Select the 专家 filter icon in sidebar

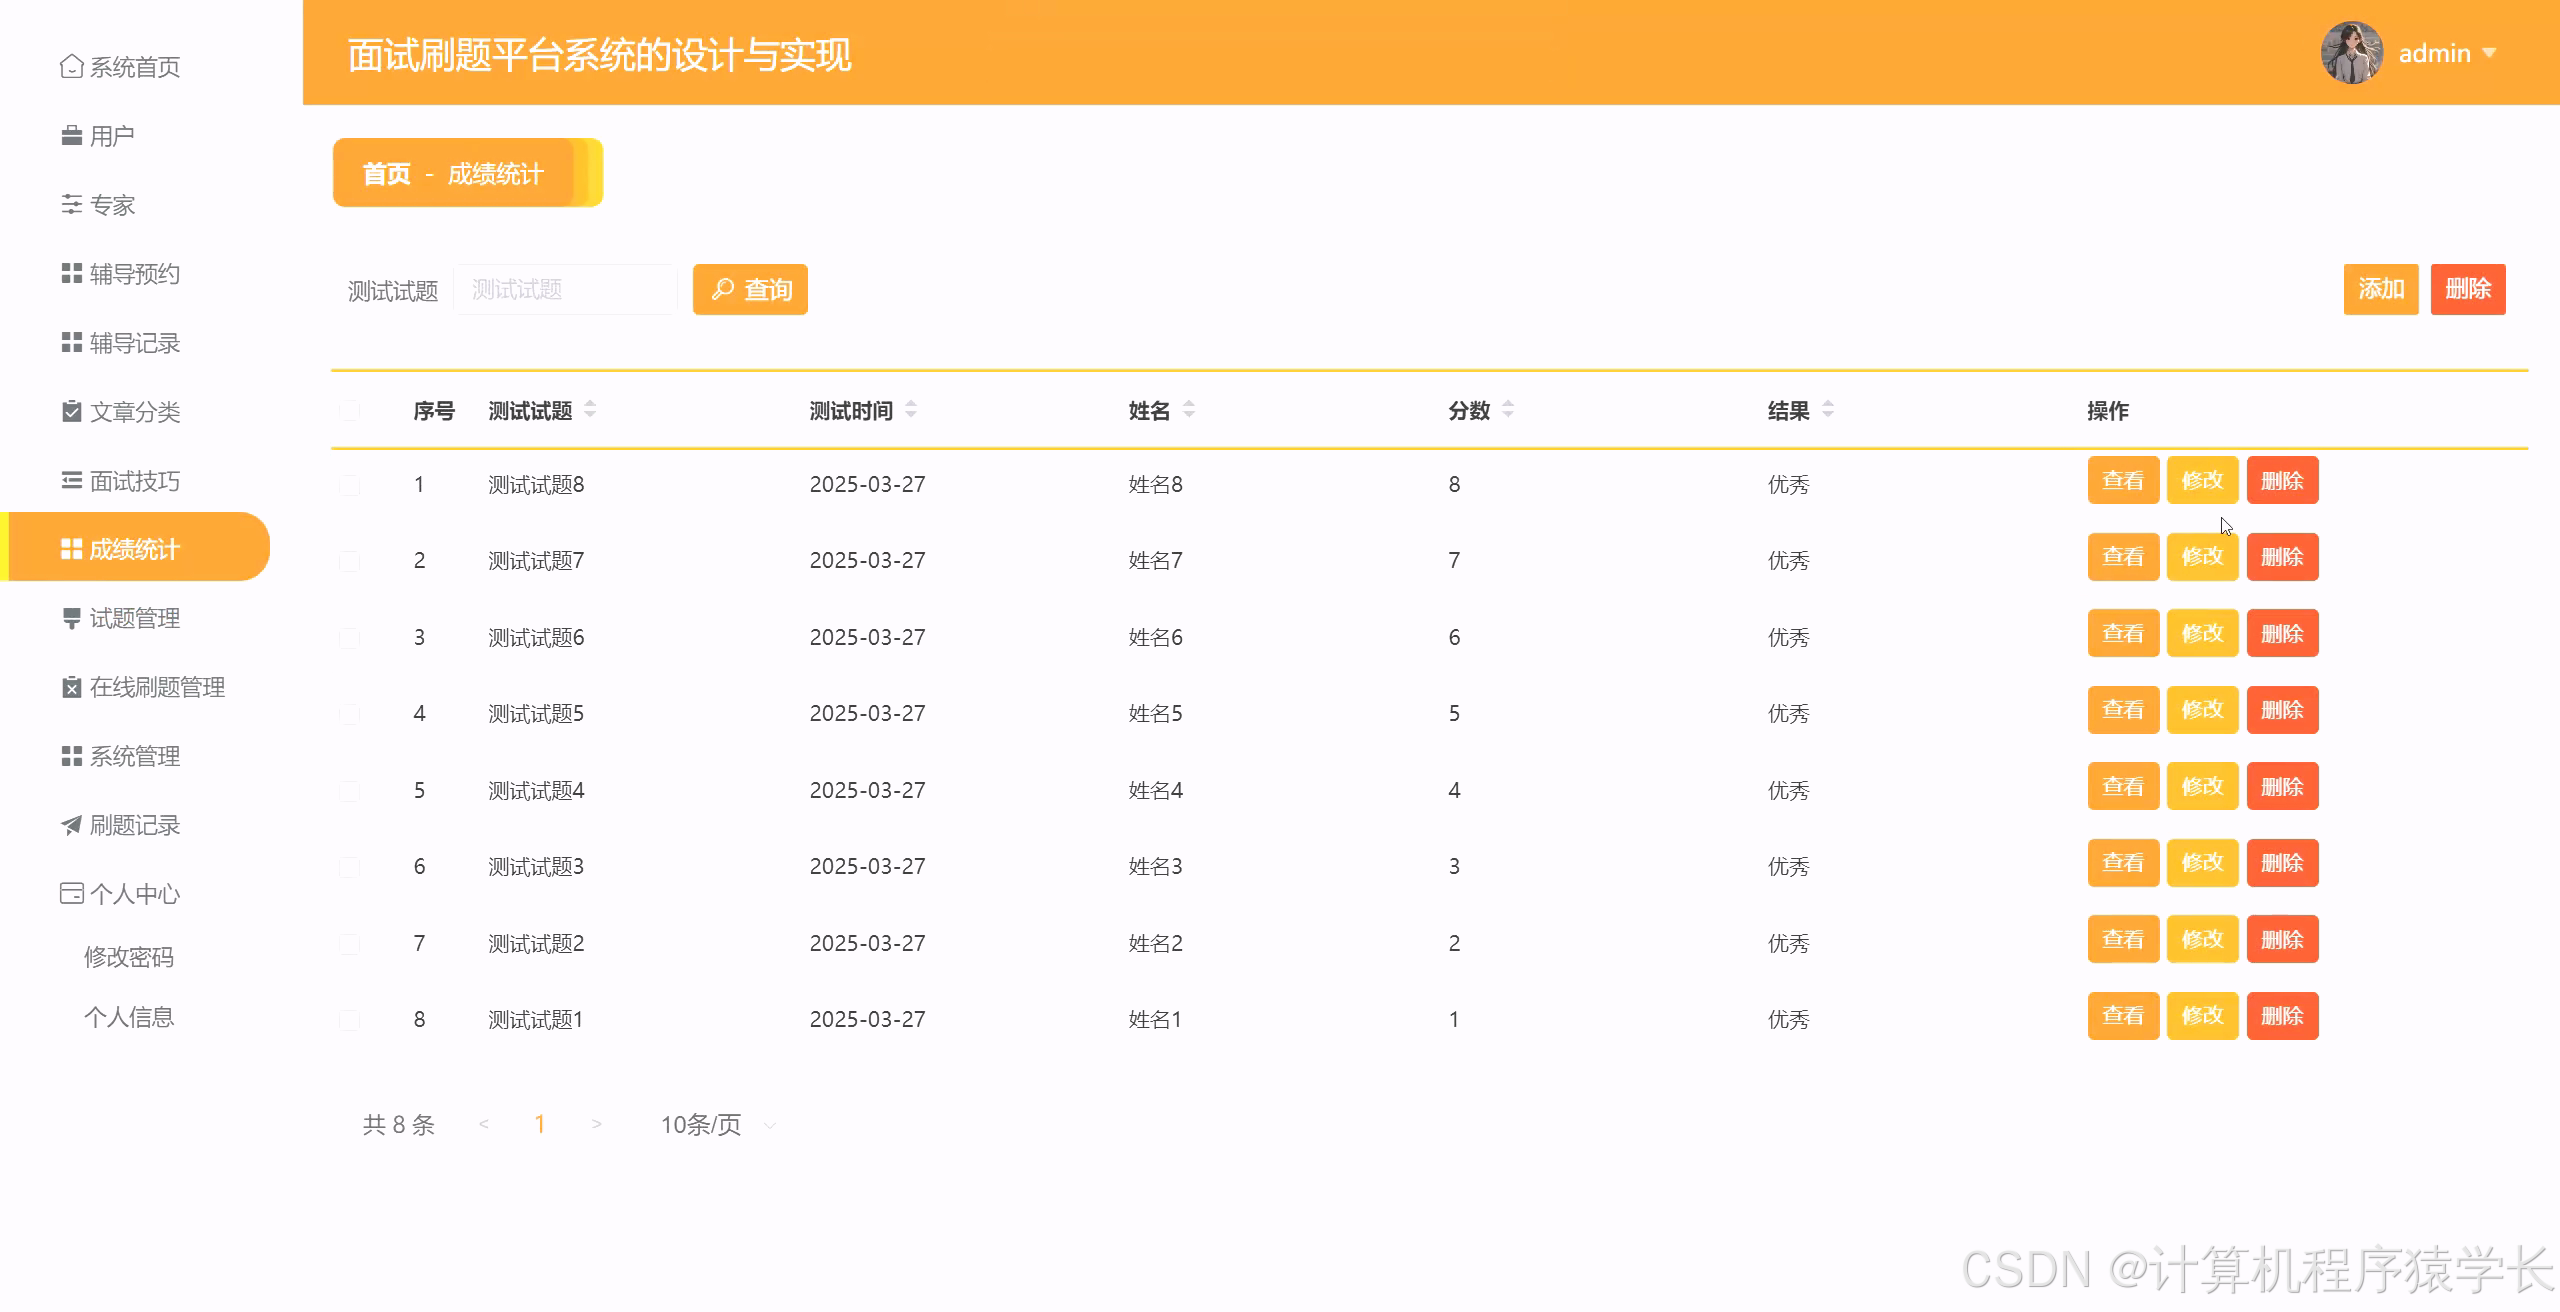[x=70, y=204]
